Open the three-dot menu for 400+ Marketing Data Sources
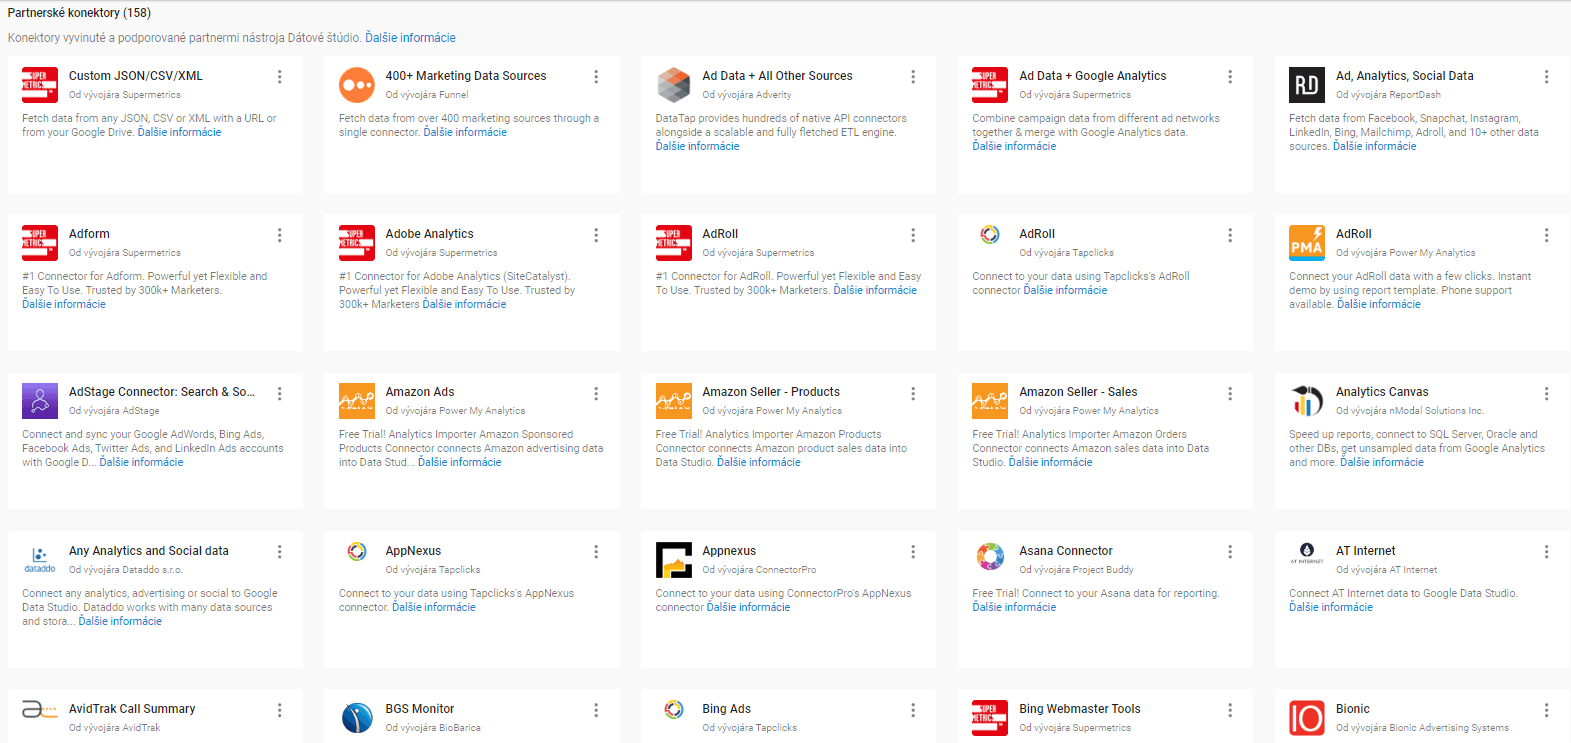 click(x=596, y=77)
